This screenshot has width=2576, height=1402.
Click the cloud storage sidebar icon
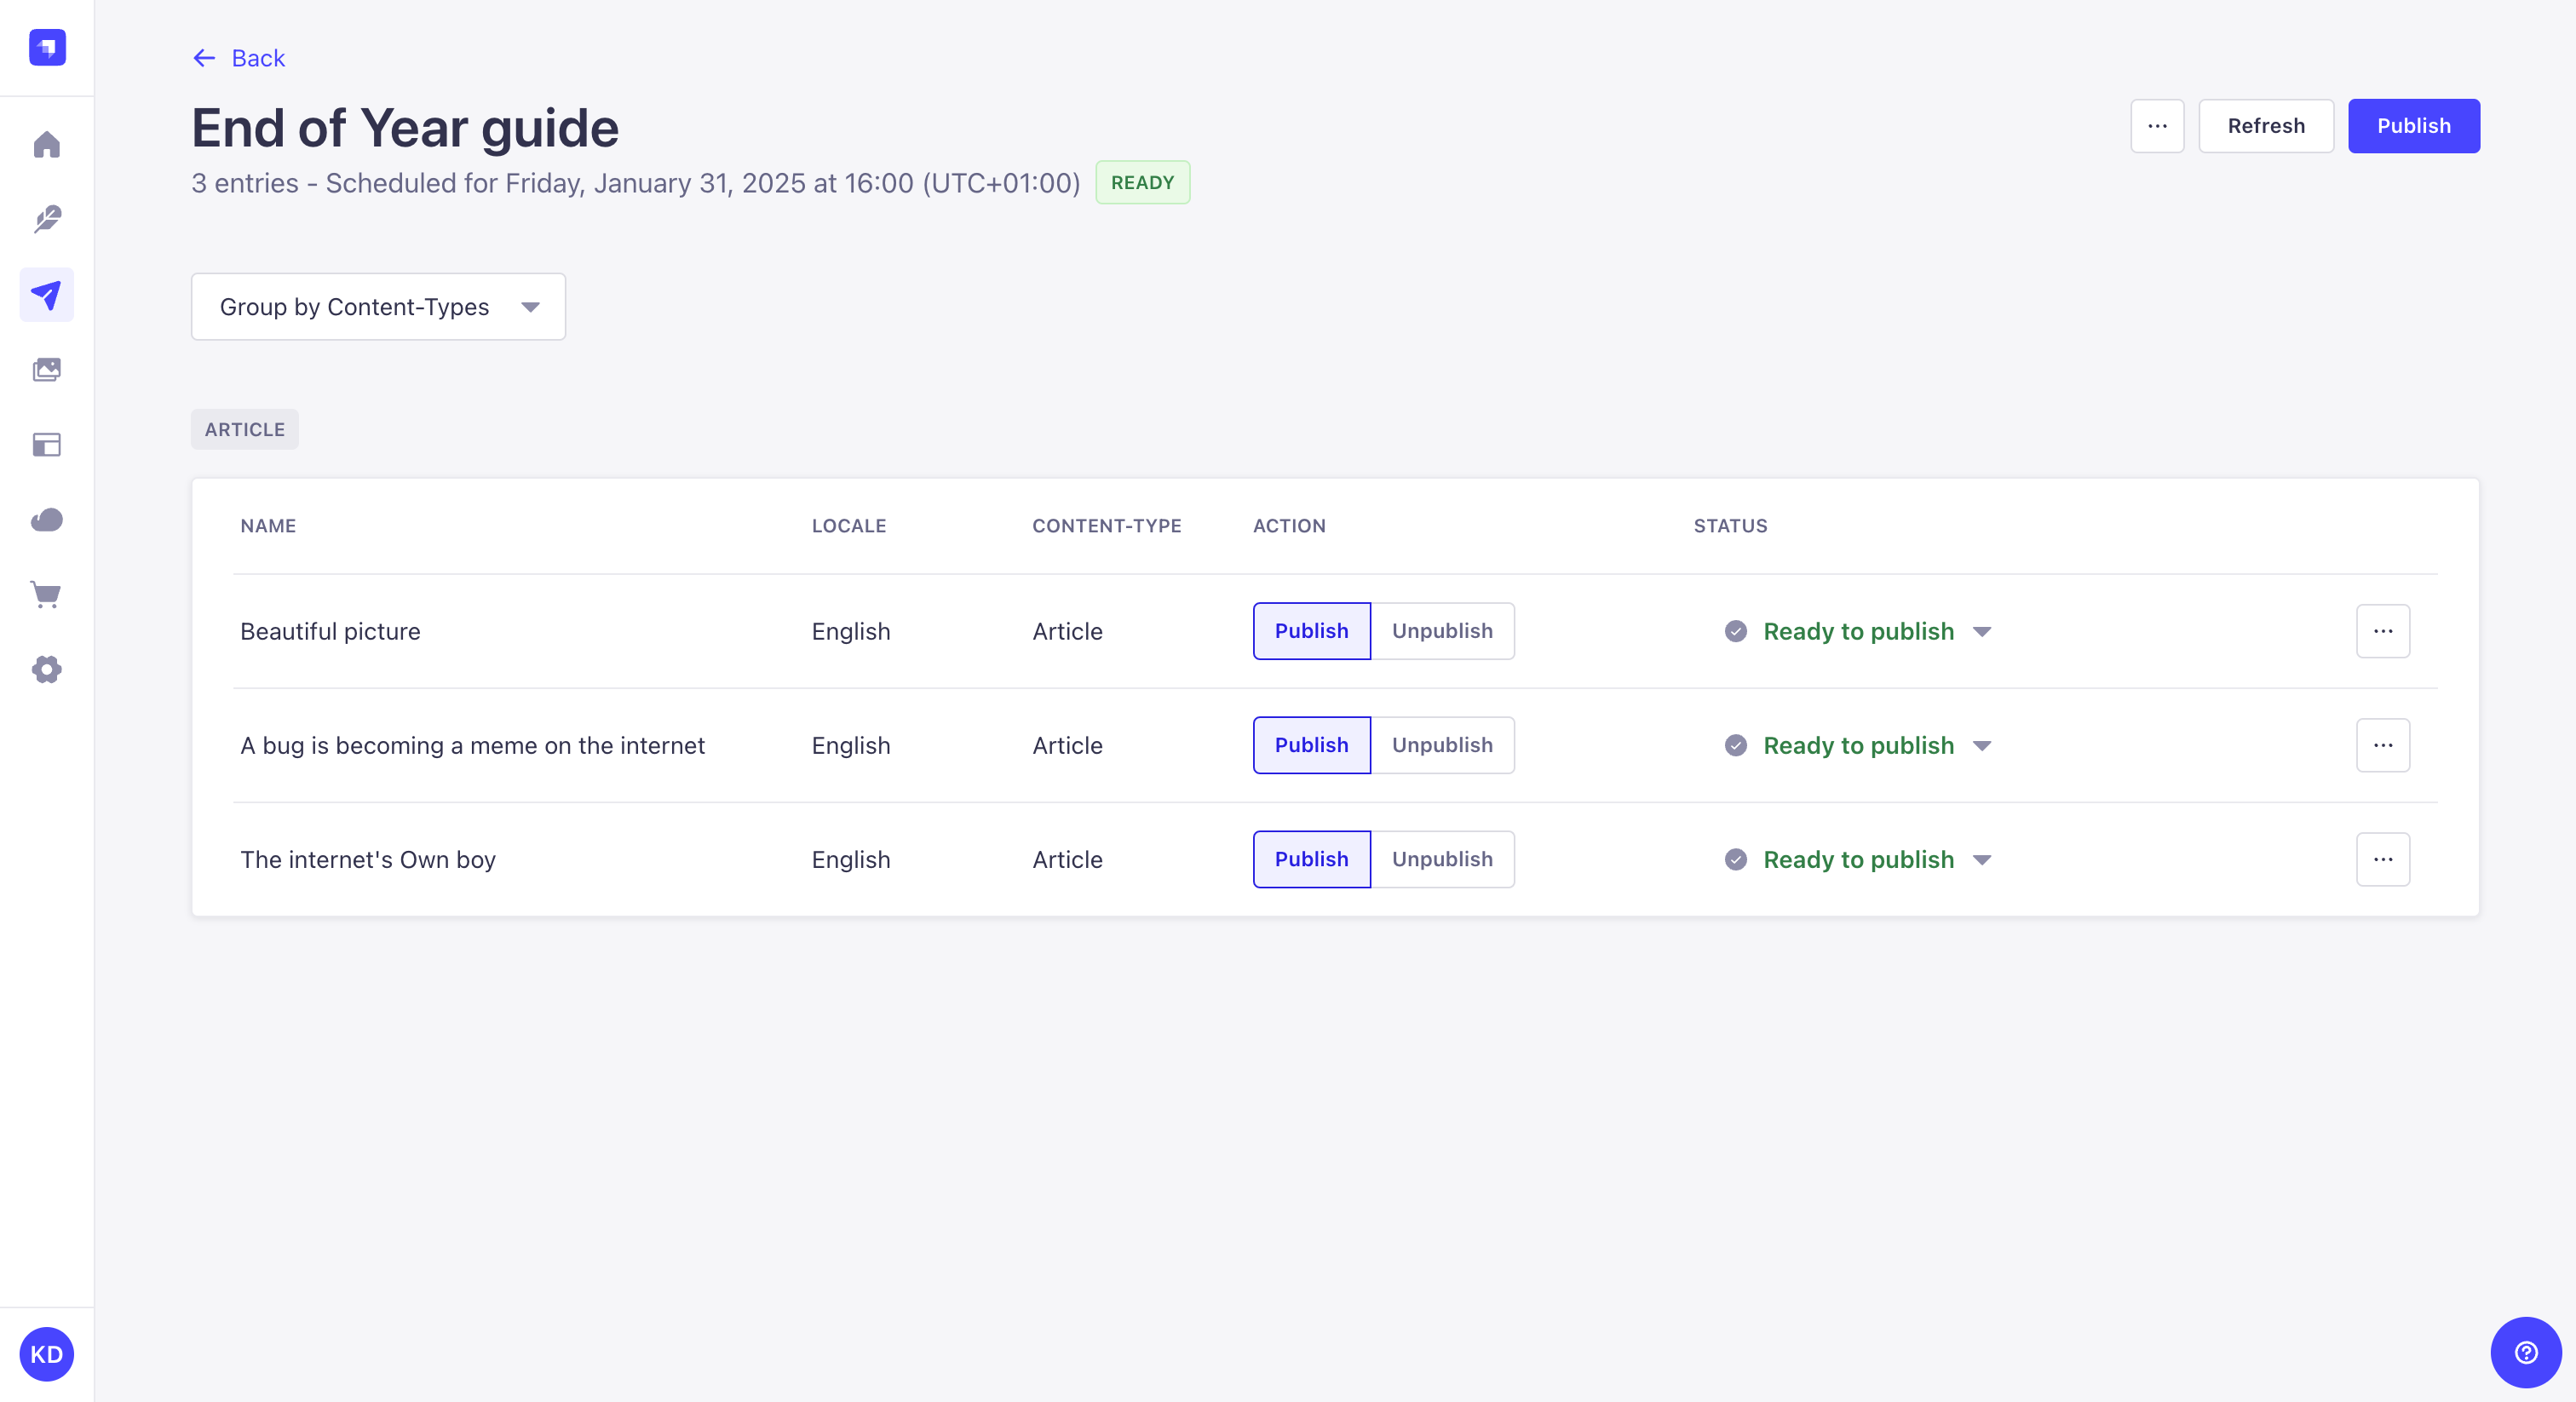tap(47, 520)
